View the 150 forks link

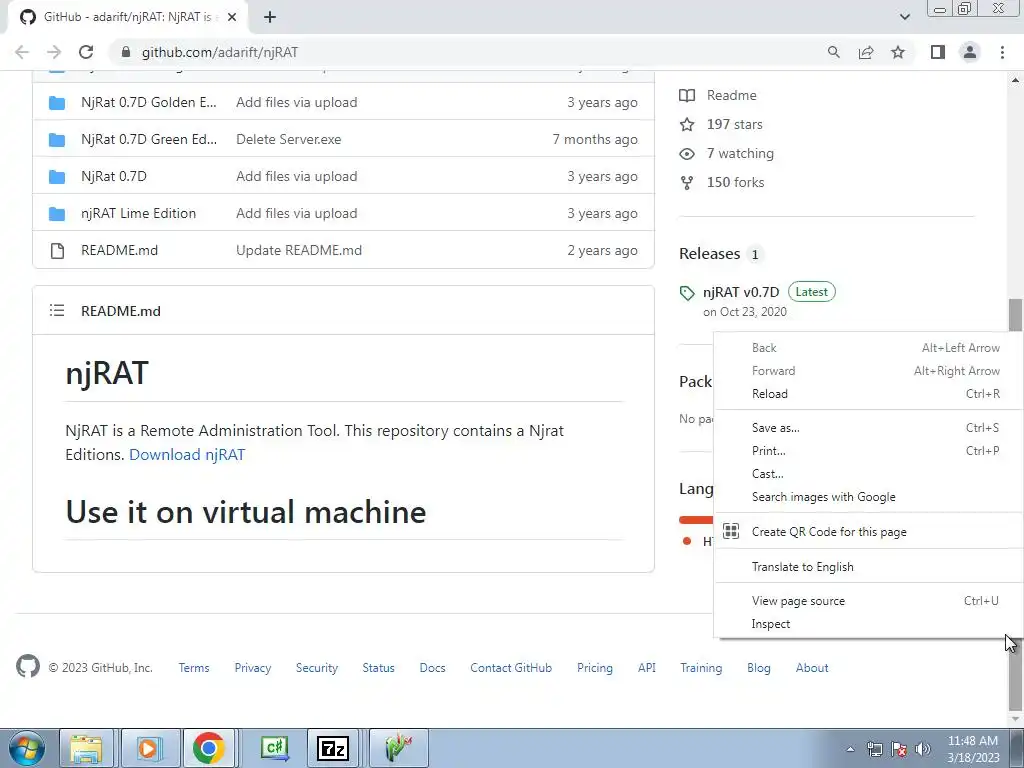click(722, 183)
